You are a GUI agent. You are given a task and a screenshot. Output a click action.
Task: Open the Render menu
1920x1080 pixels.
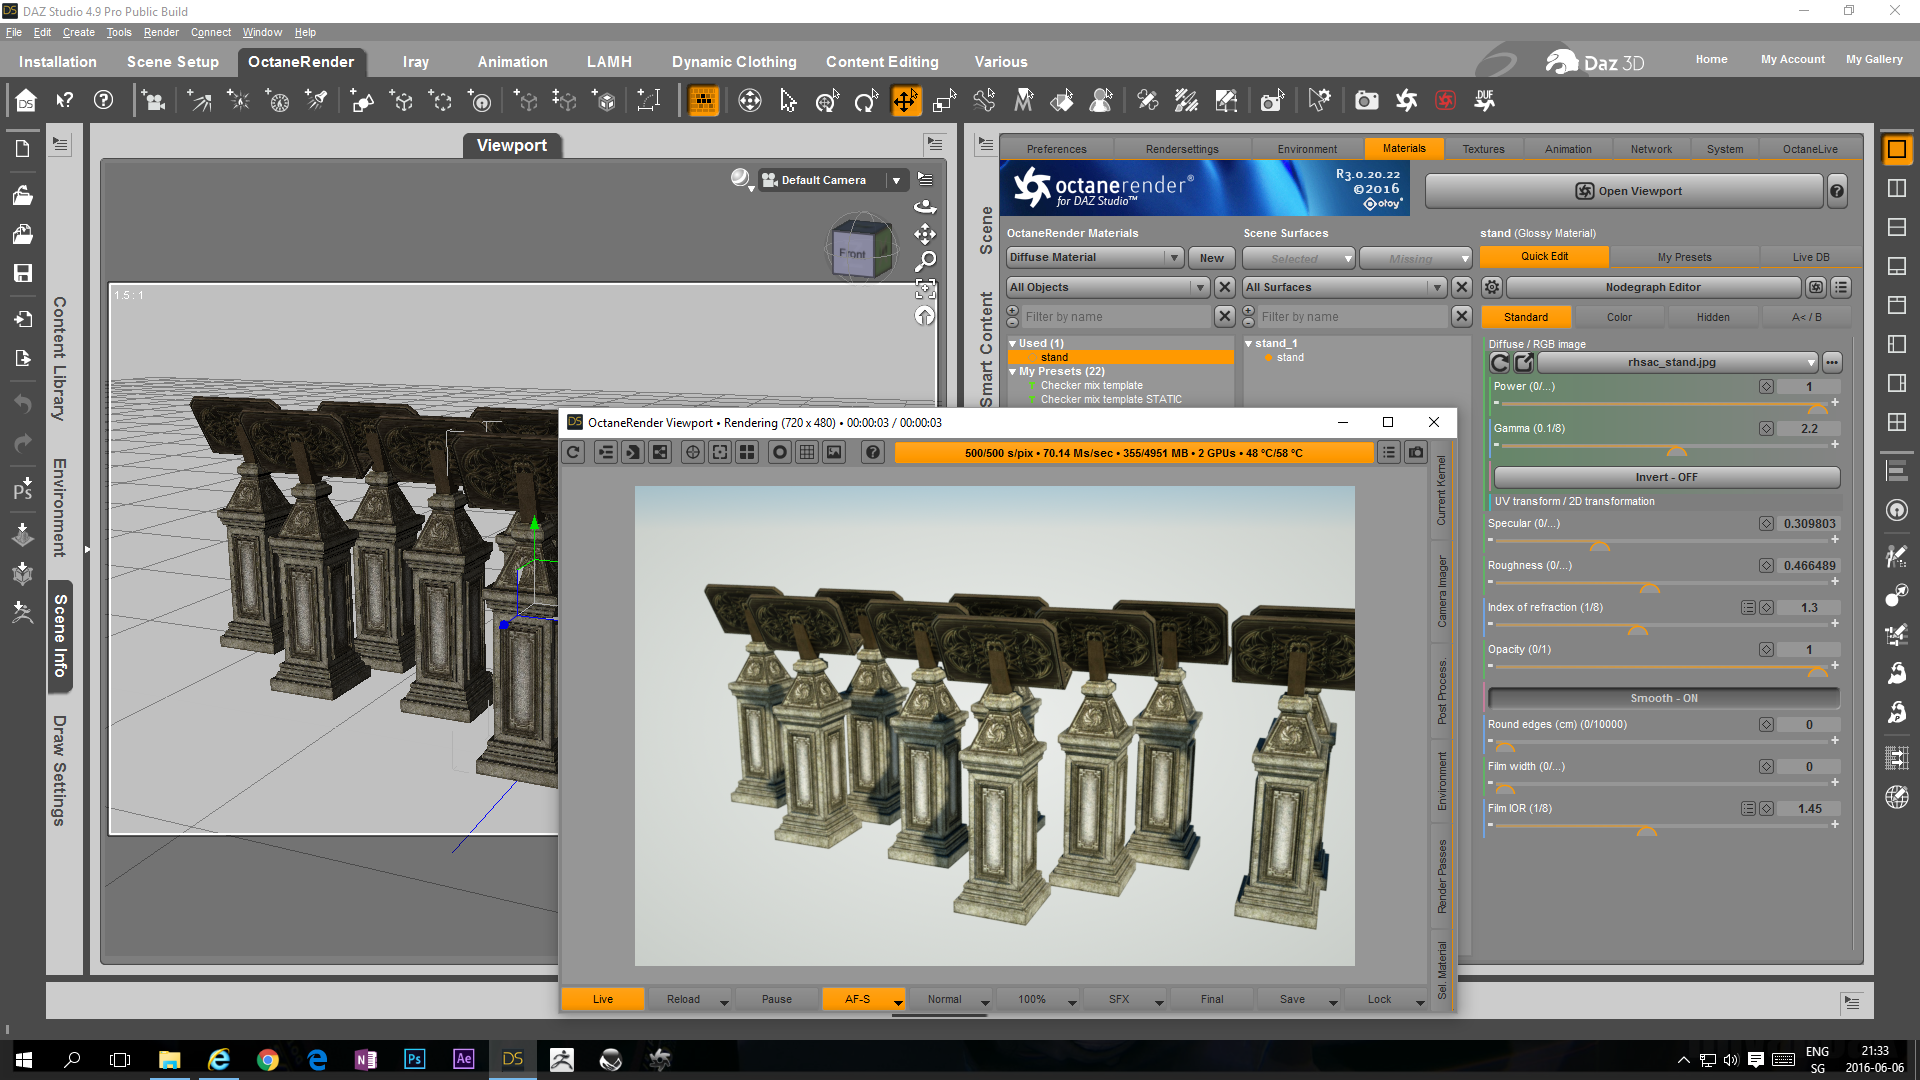tap(160, 33)
